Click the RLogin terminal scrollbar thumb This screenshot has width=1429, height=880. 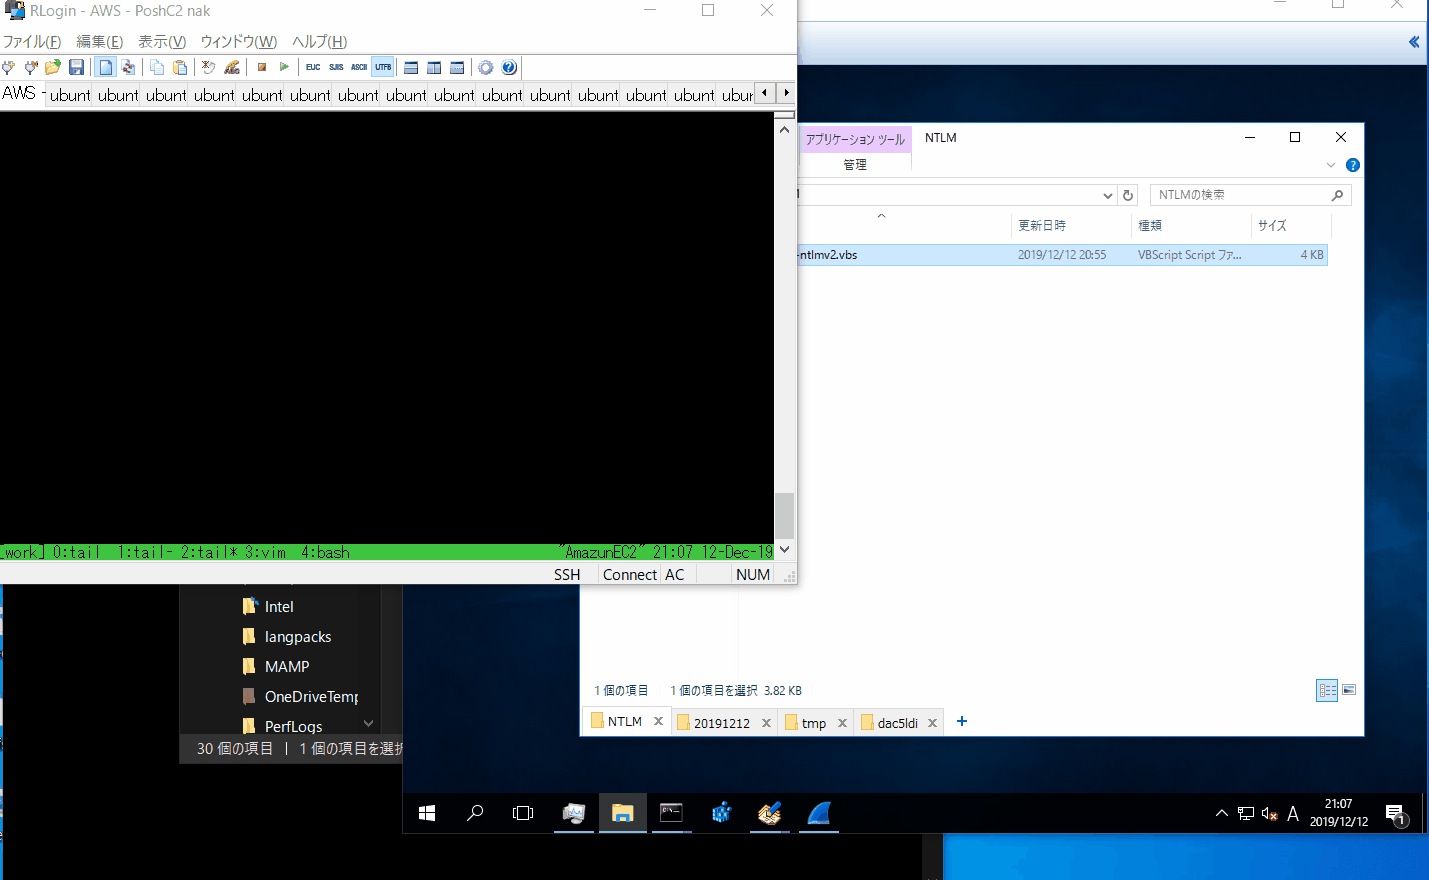coord(785,516)
